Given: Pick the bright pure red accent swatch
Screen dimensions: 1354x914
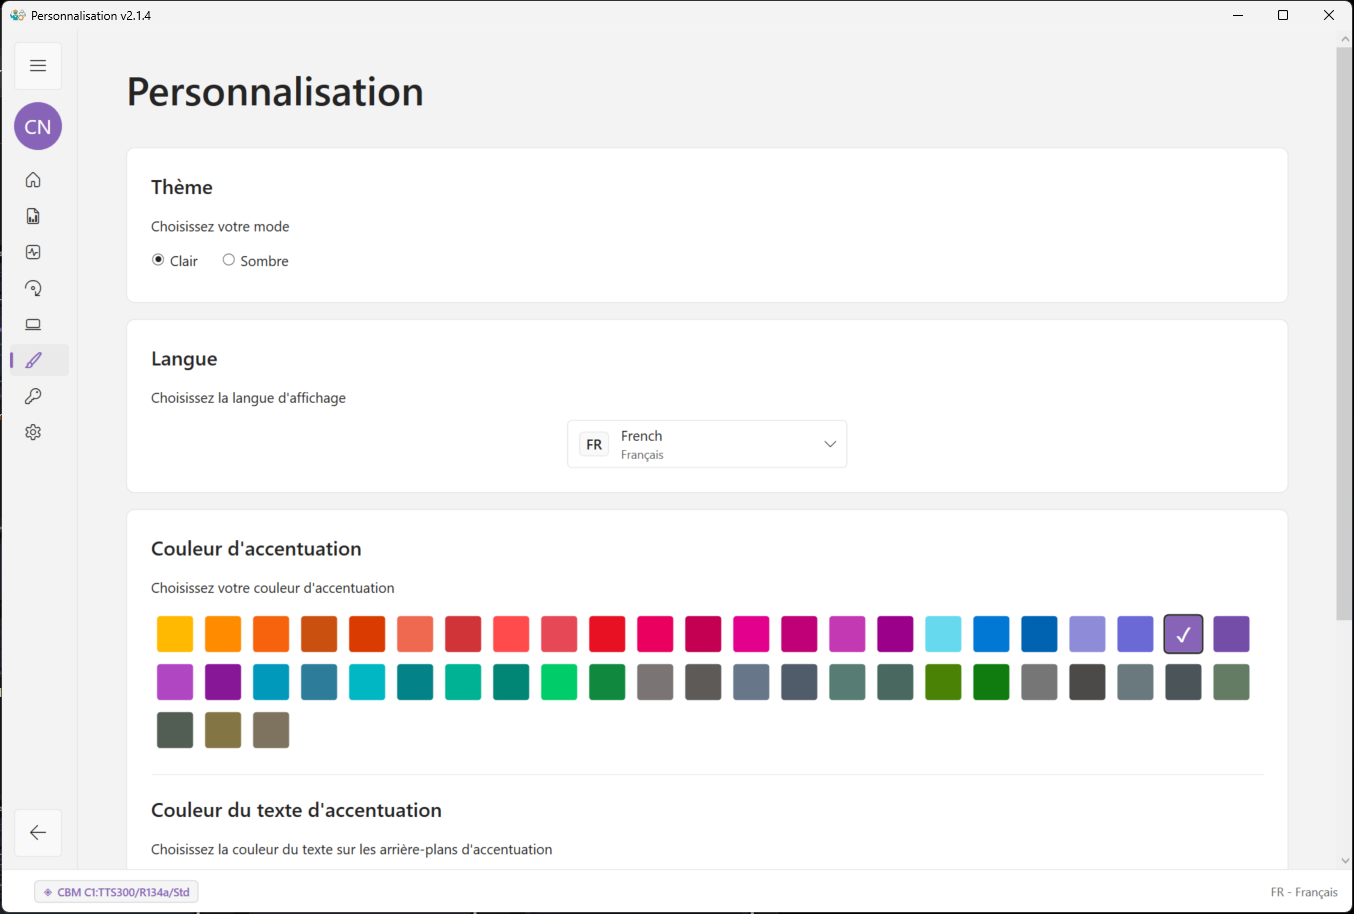Looking at the screenshot, I should (x=607, y=634).
